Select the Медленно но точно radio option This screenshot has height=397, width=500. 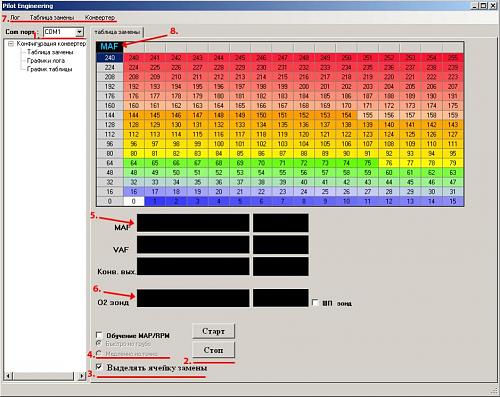click(x=99, y=353)
